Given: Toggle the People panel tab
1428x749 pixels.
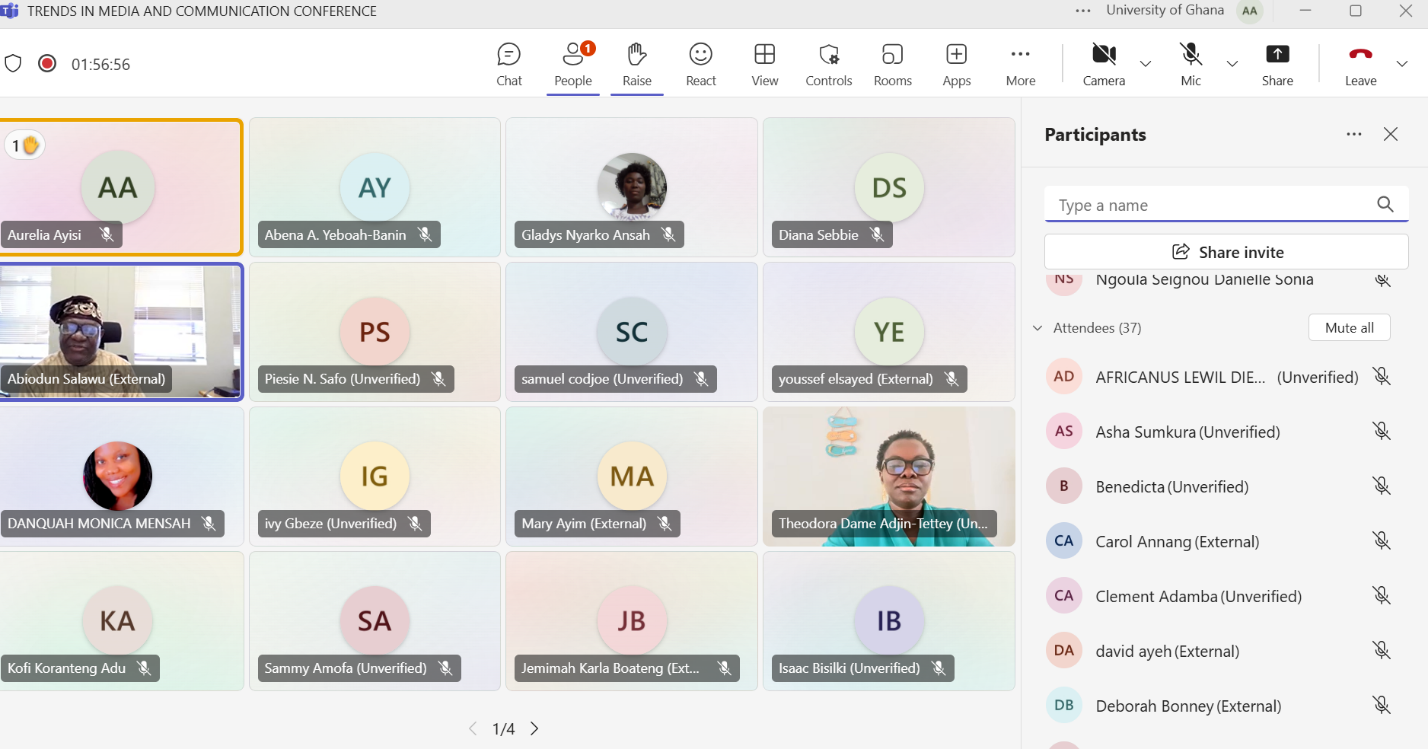Looking at the screenshot, I should click(x=573, y=64).
